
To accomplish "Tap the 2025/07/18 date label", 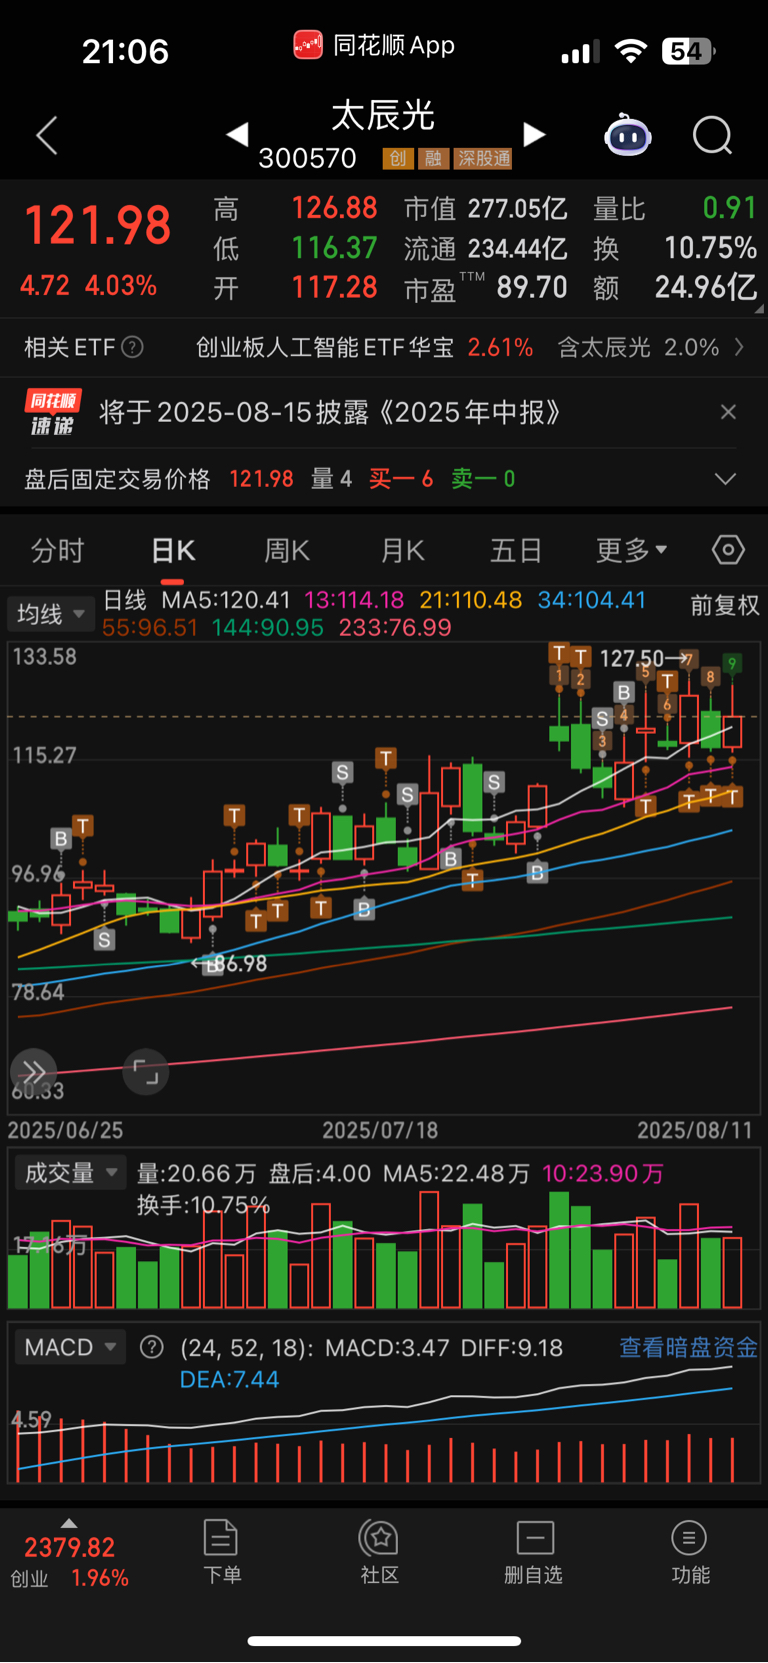I will point(380,1131).
